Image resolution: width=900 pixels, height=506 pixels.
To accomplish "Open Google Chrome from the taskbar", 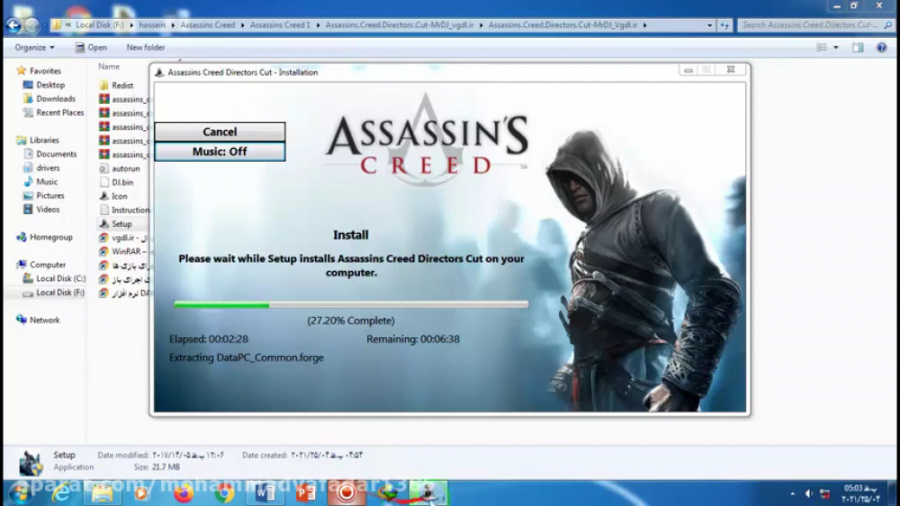I will [224, 493].
